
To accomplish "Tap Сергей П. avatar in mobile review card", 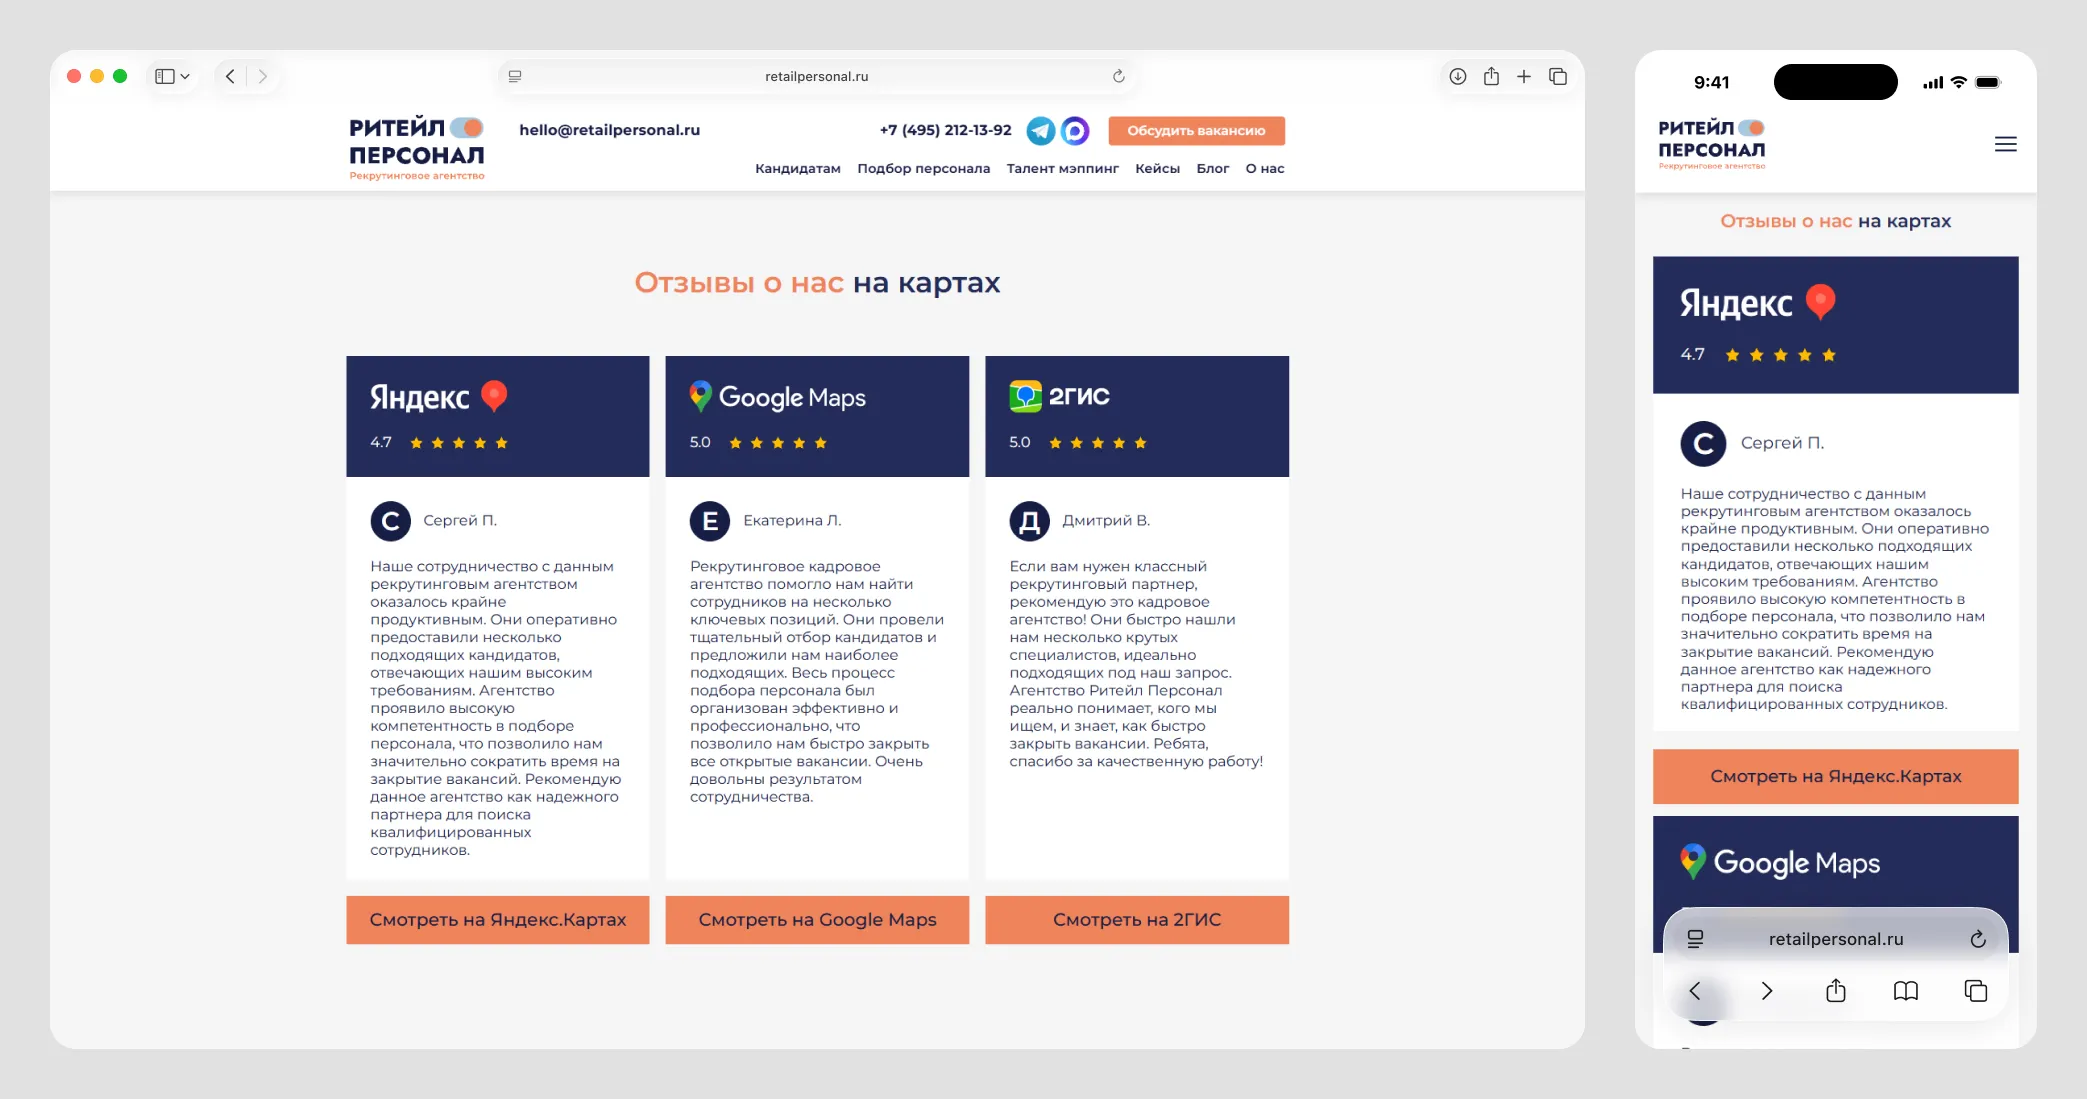I will coord(1704,444).
